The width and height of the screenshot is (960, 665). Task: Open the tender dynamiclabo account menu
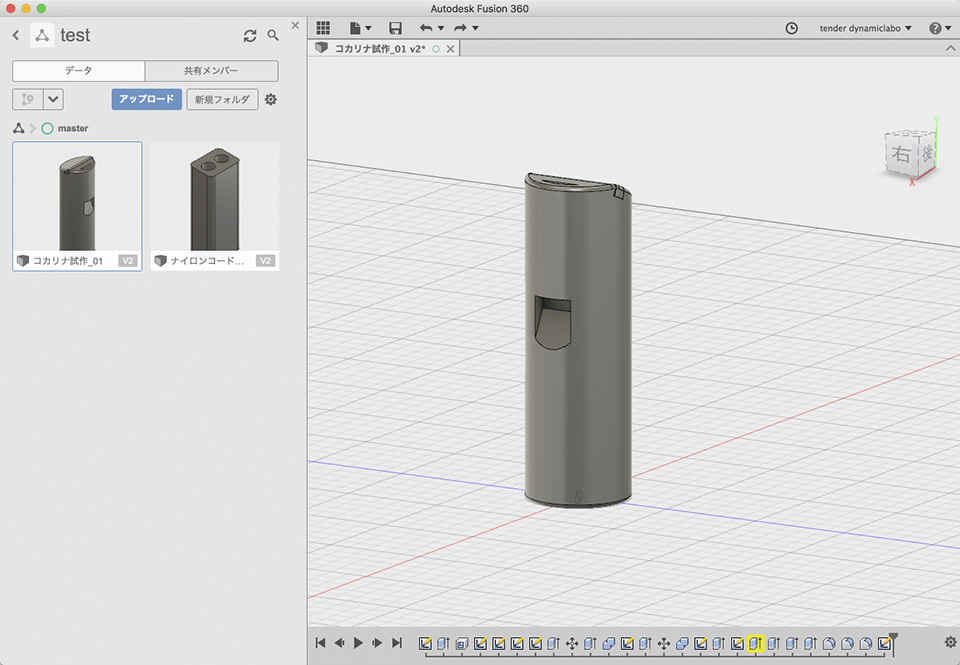(x=865, y=28)
